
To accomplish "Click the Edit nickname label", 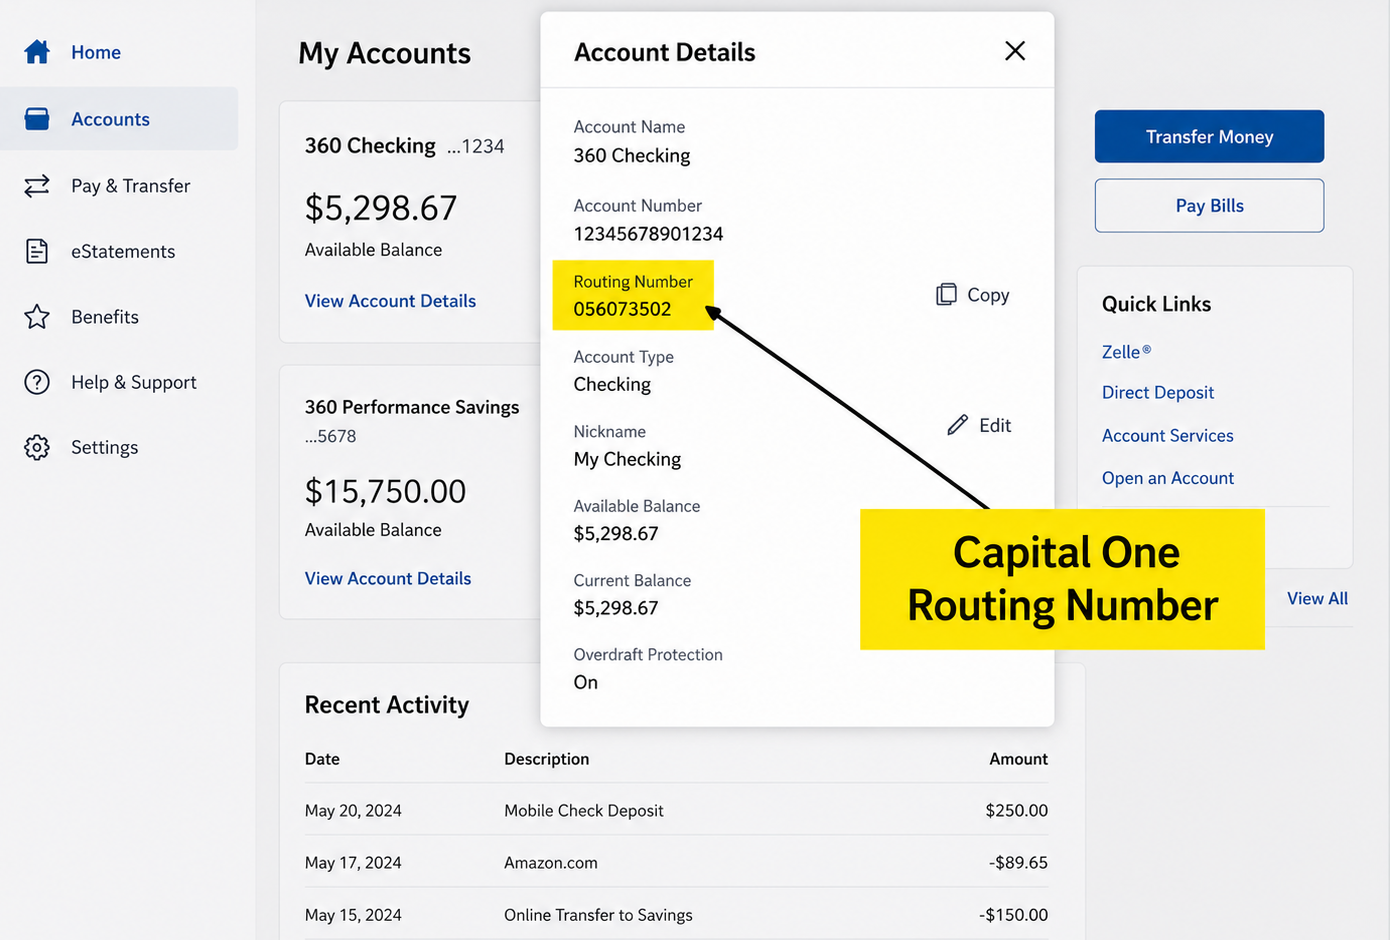I will 995,425.
